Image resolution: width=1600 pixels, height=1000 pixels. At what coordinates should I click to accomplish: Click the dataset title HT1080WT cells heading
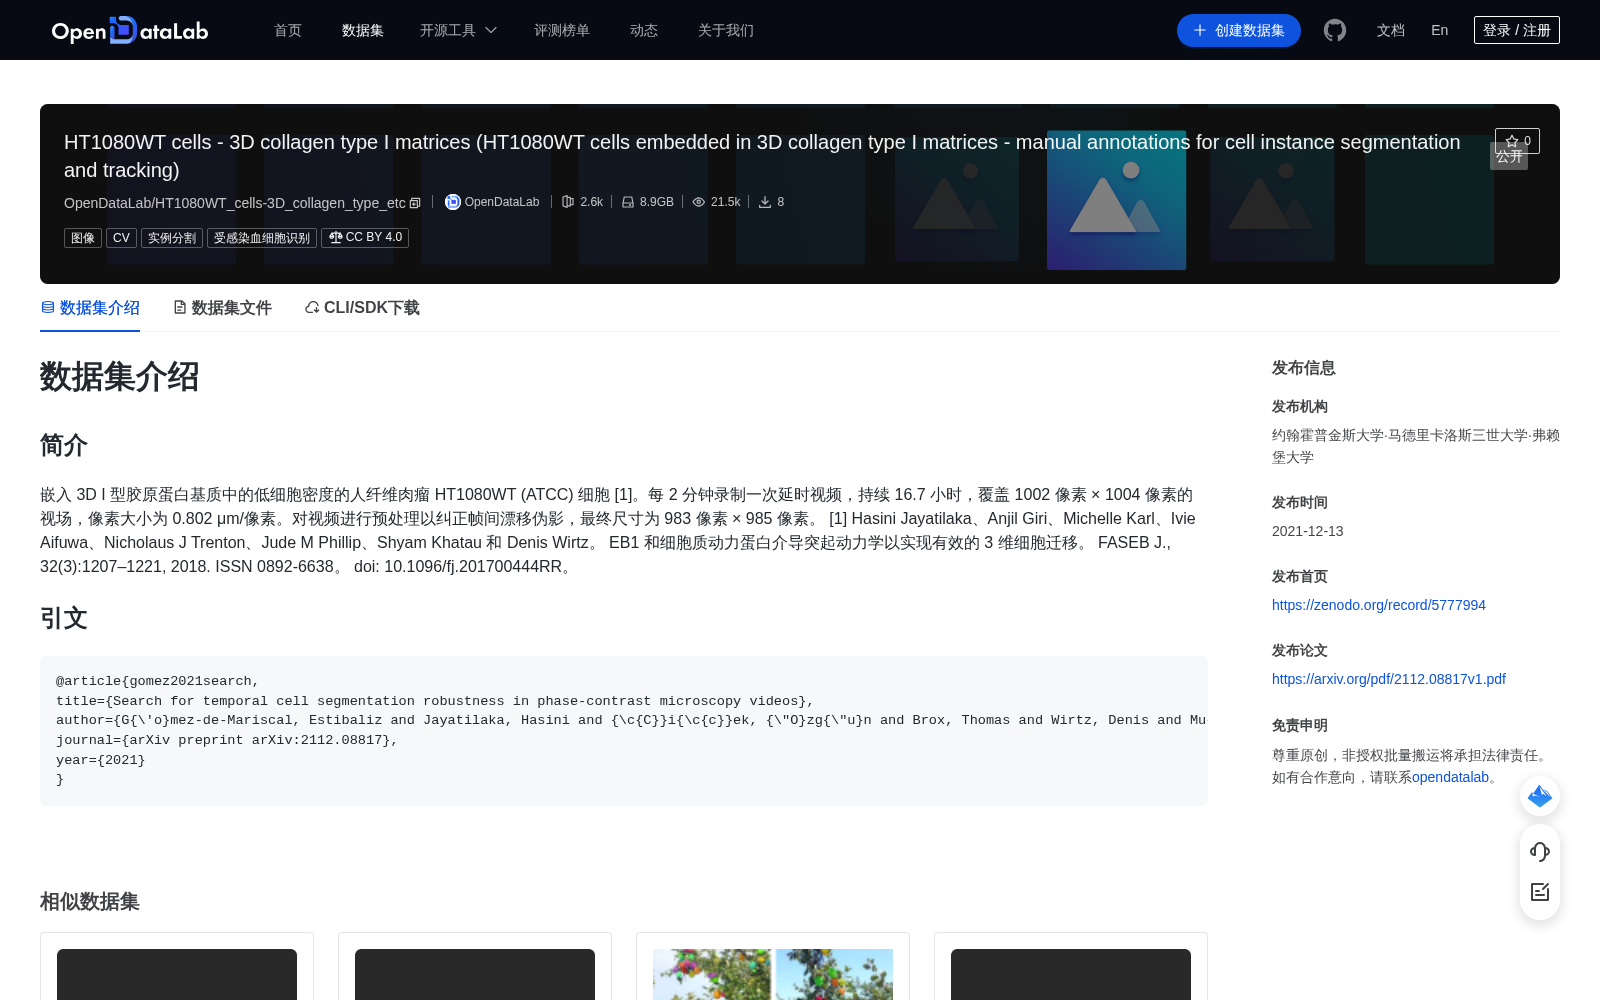762,156
